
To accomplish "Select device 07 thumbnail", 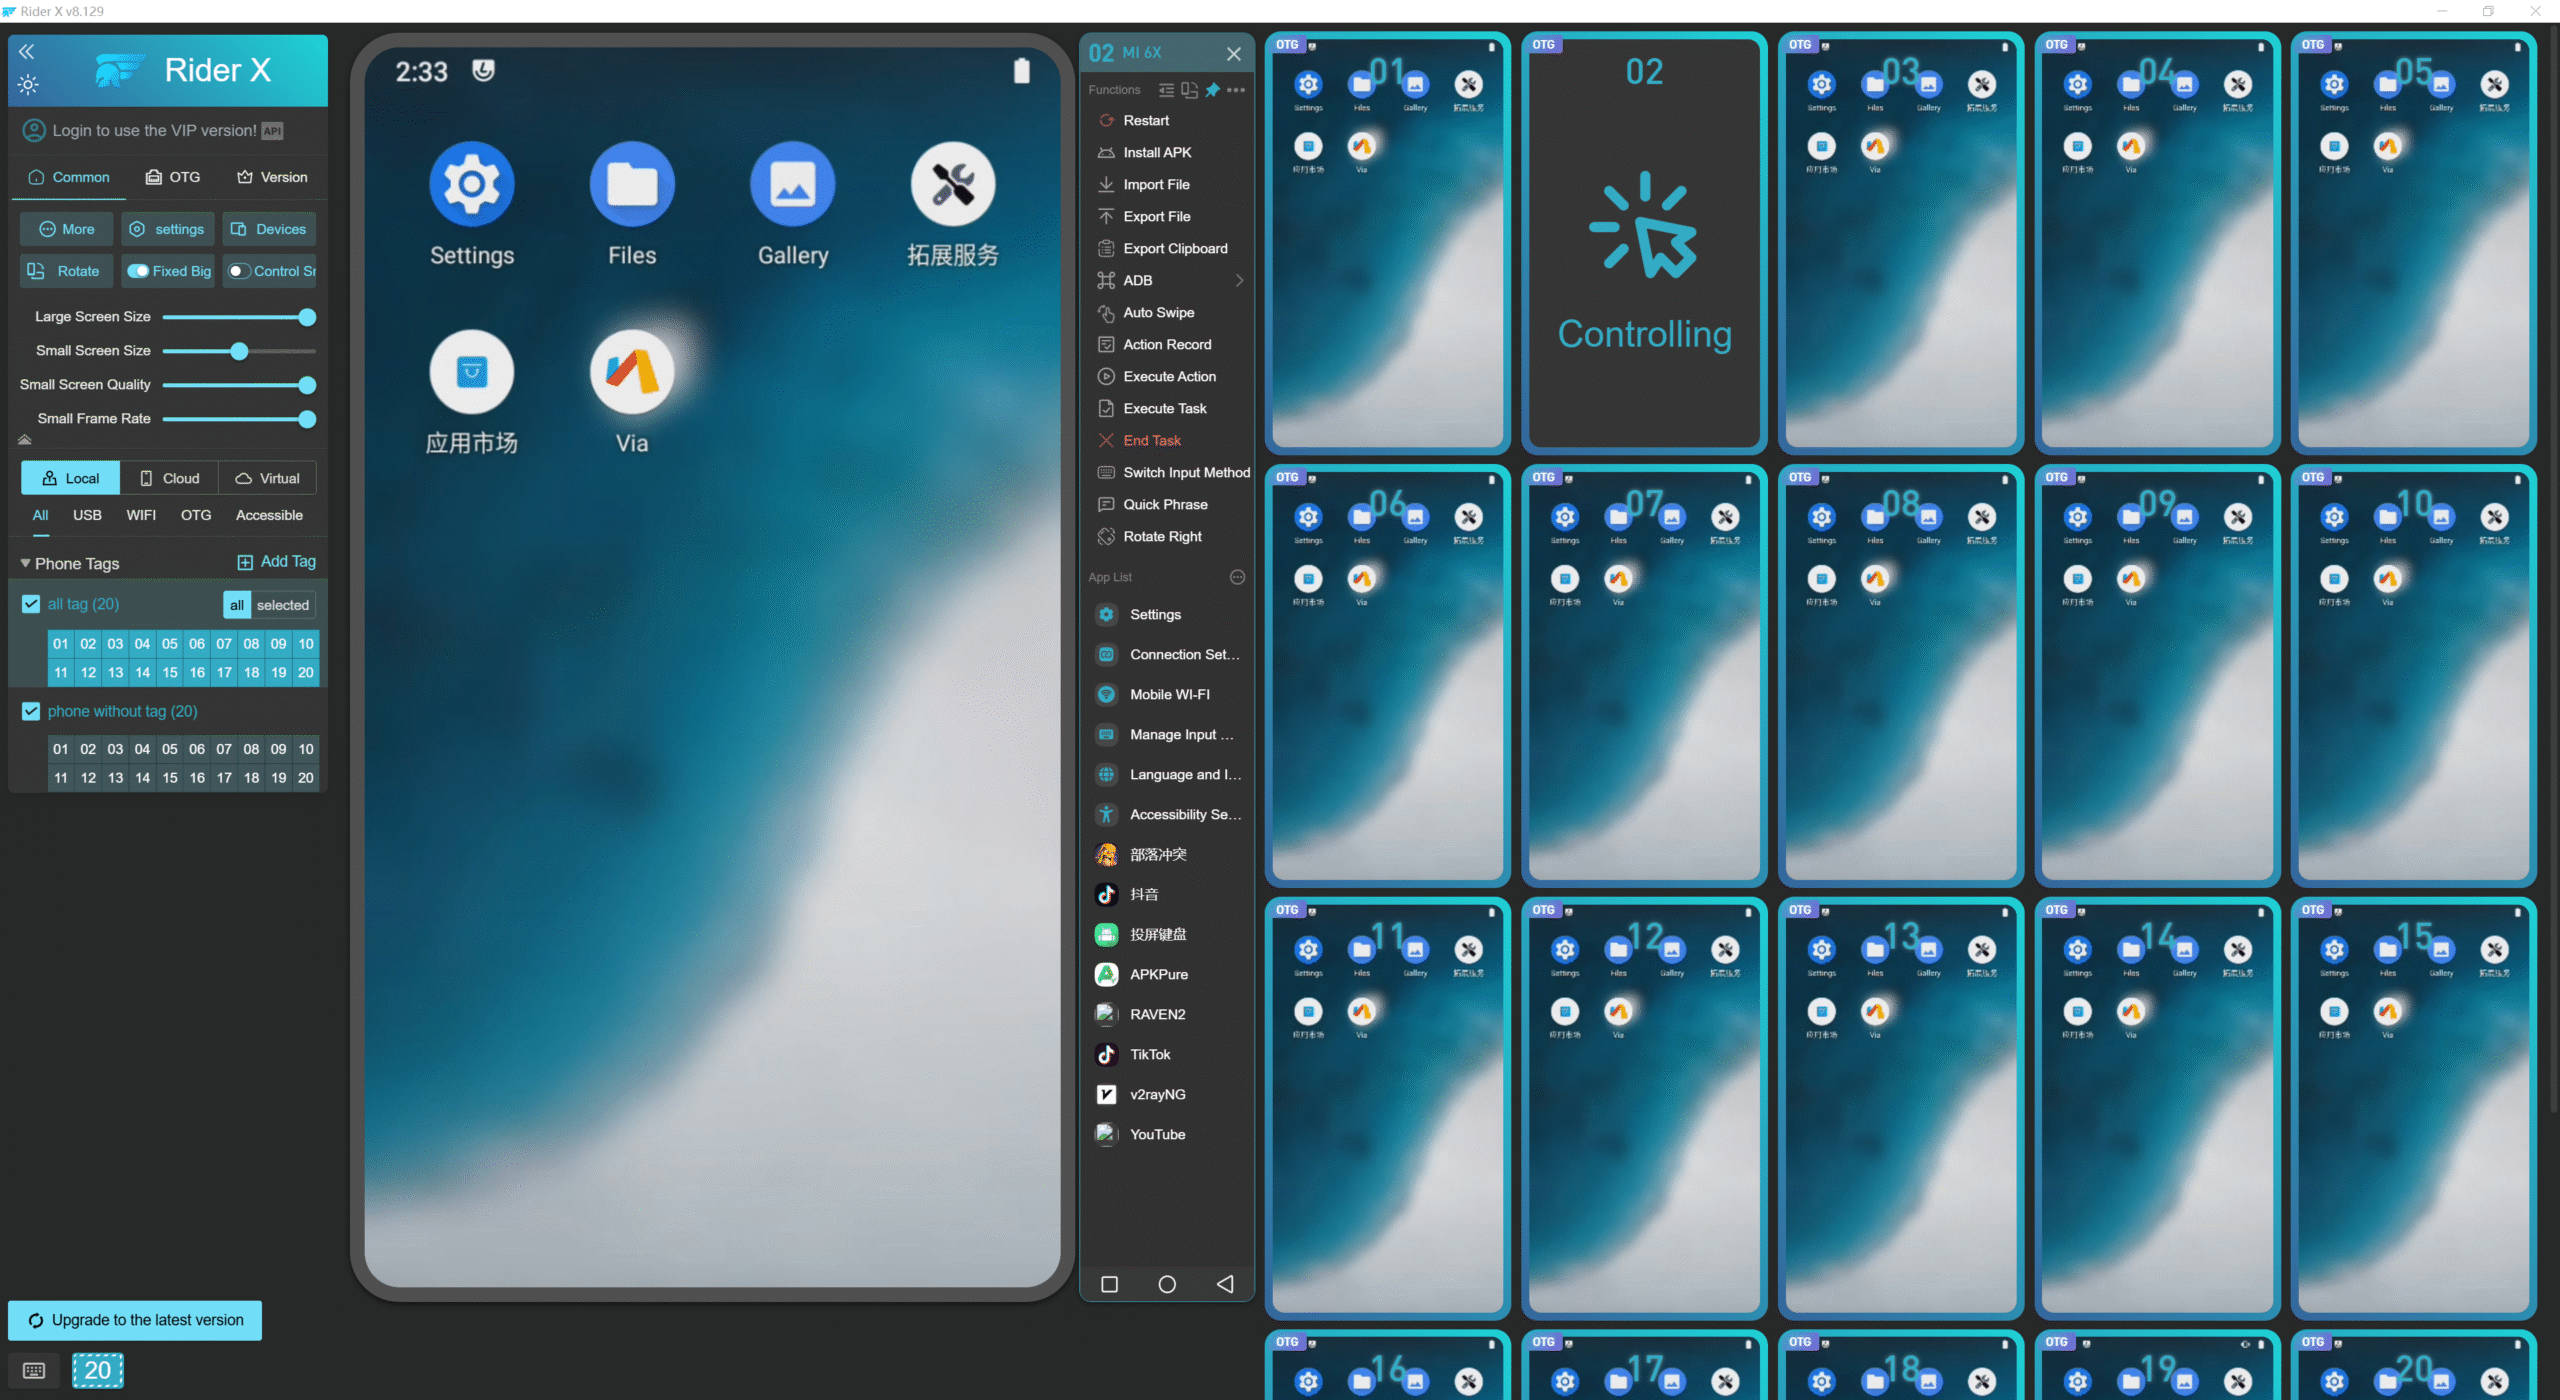I will pyautogui.click(x=1644, y=676).
